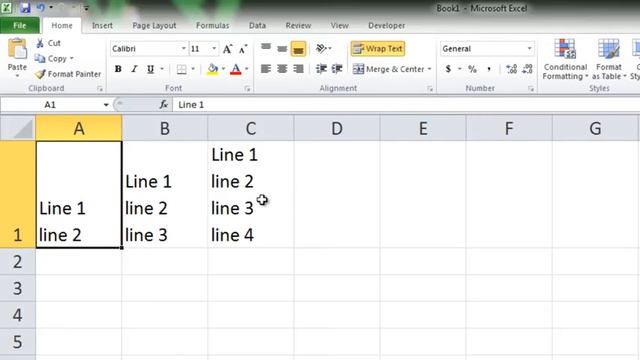This screenshot has height=360, width=640.
Task: Align text left
Action: point(266,69)
